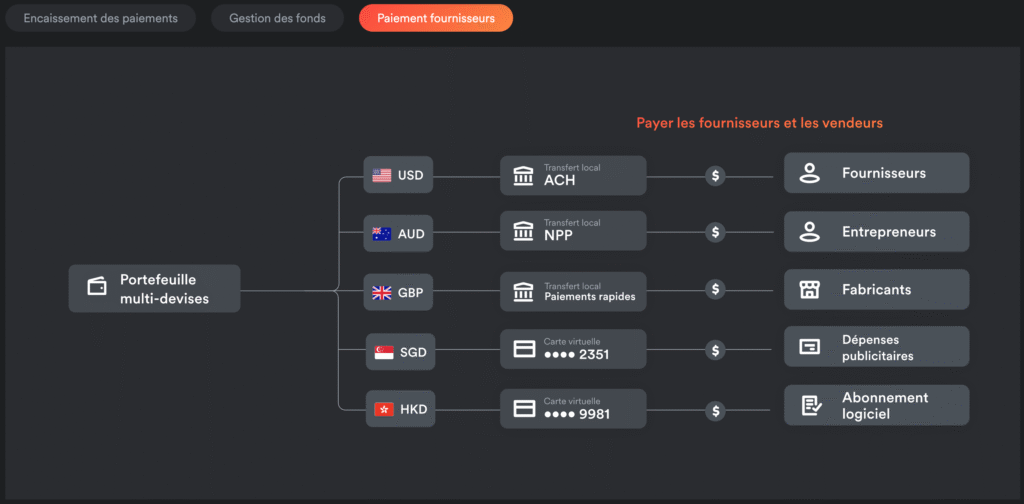The image size is (1024, 504).
Task: Click the bank icon in the ACH card
Action: tap(523, 176)
